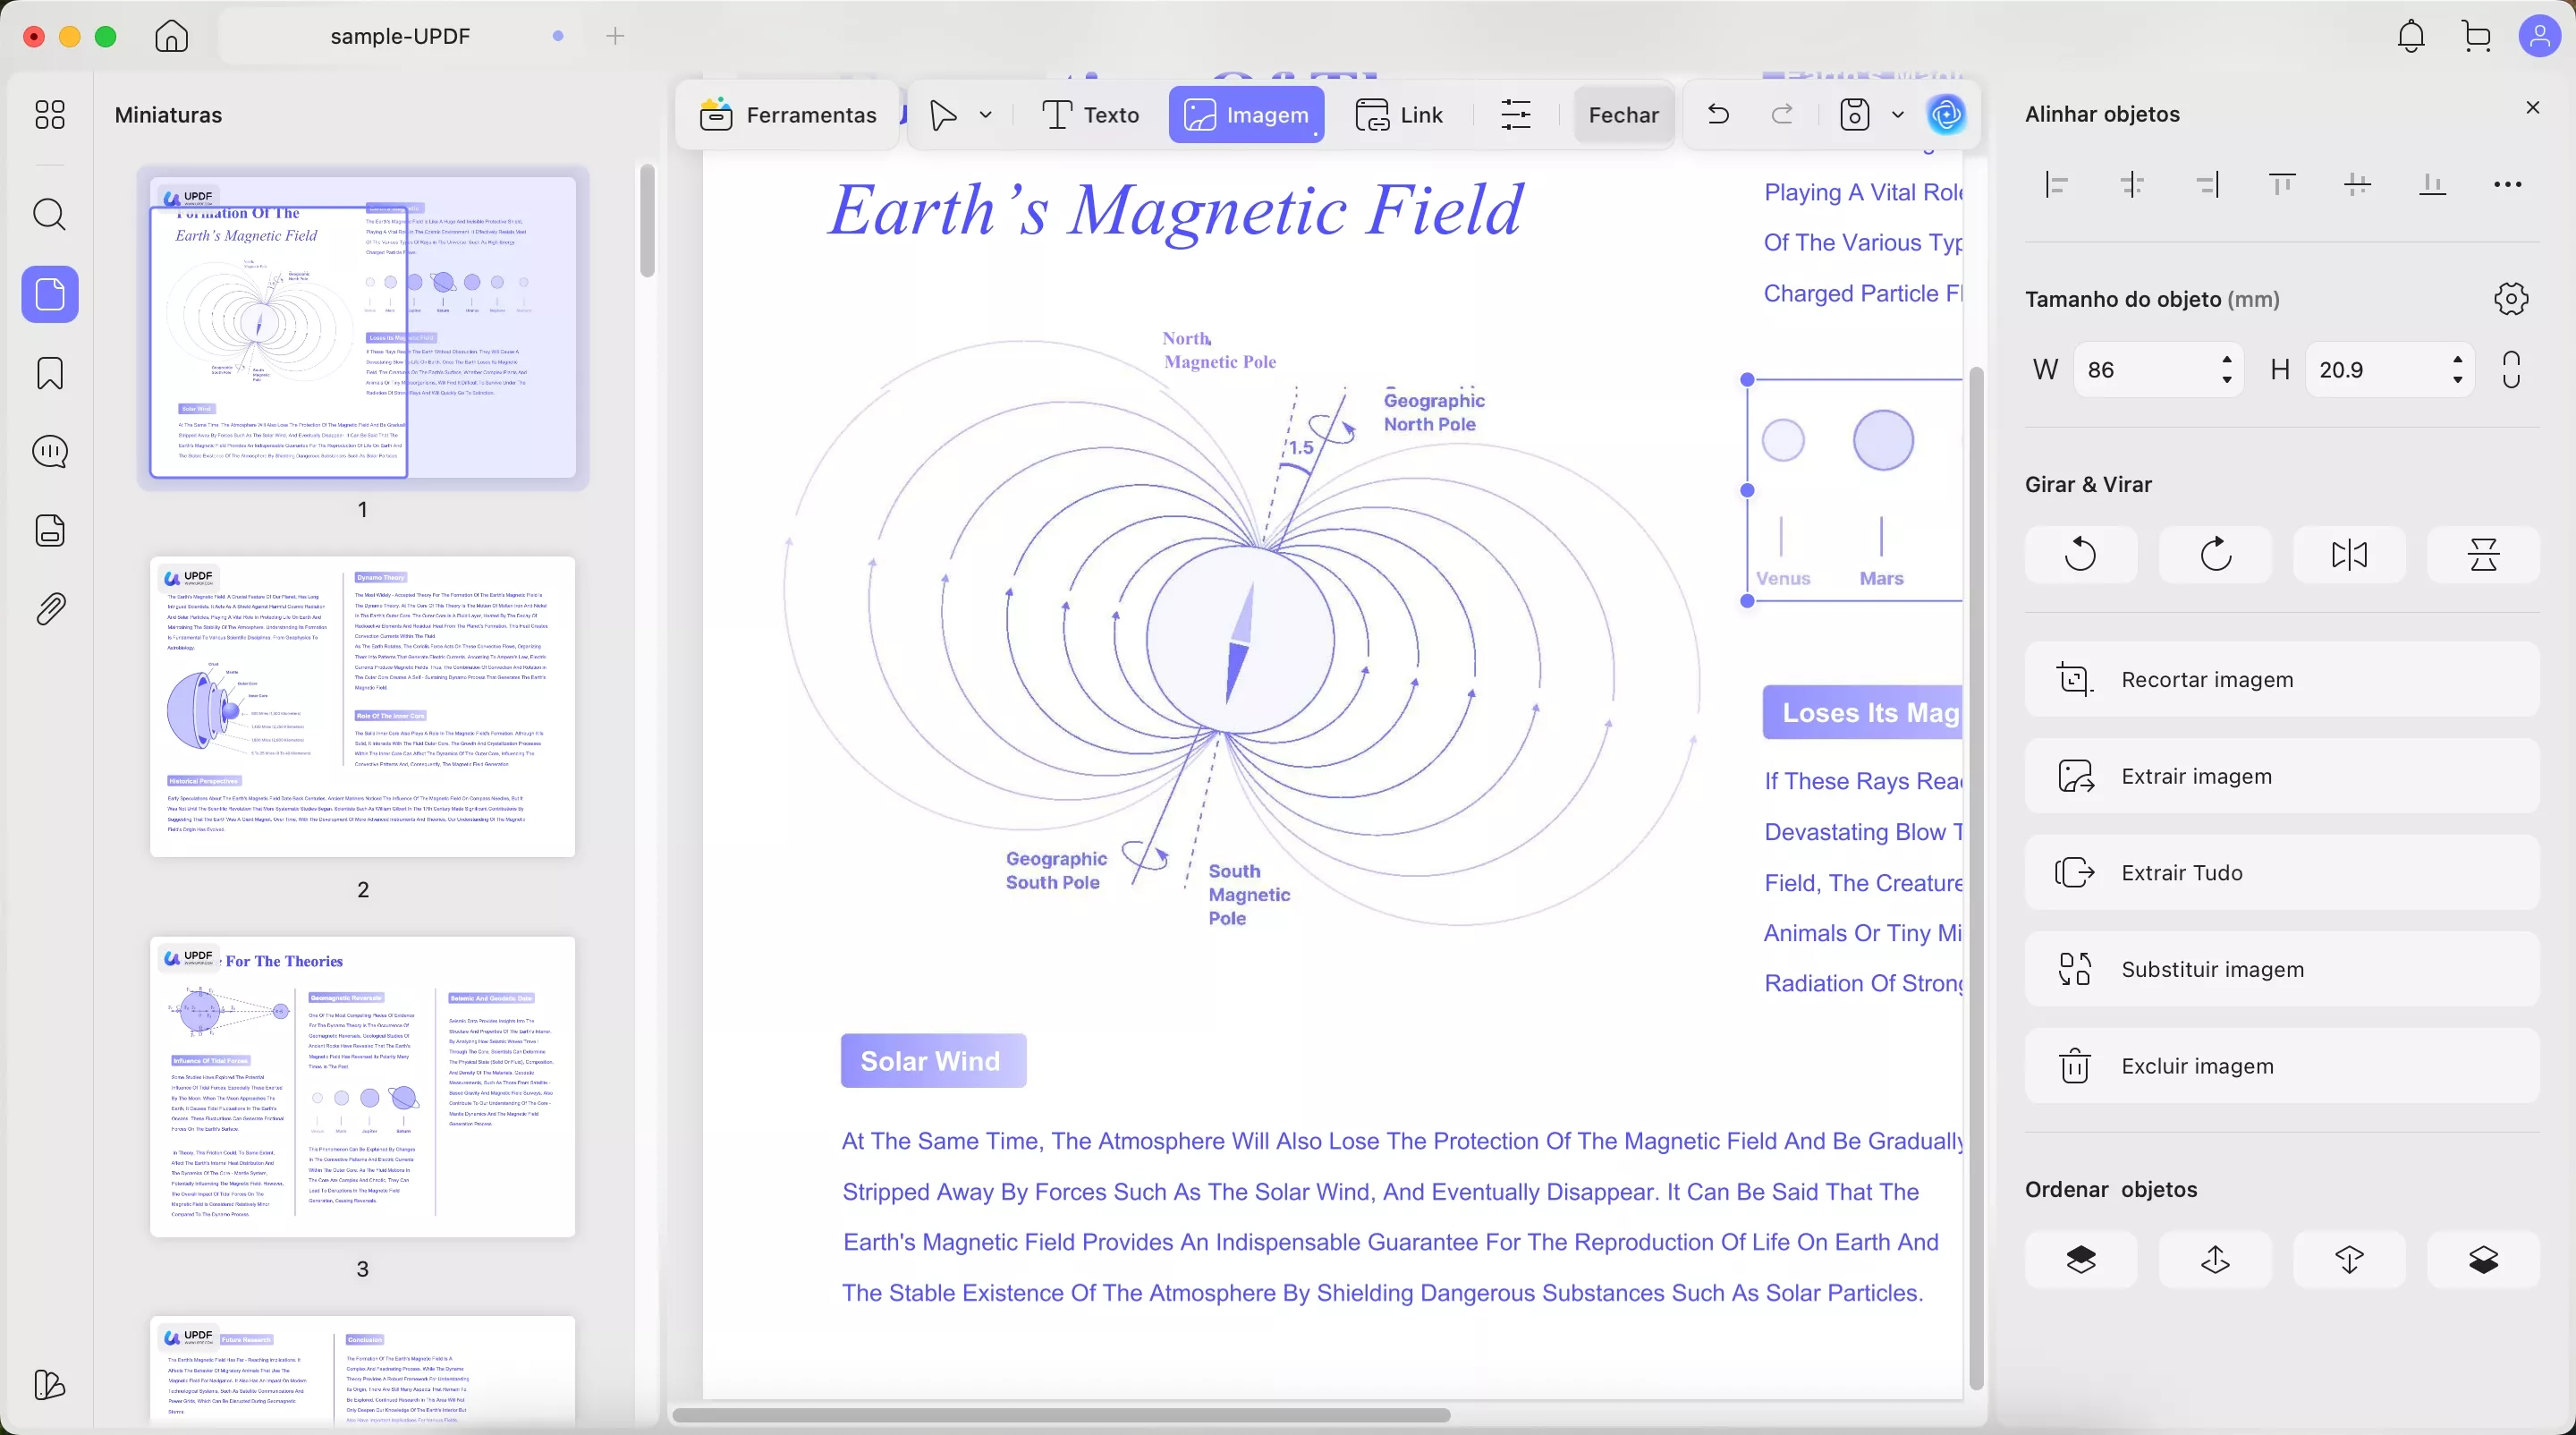Toggle aspect ratio lock for size
This screenshot has height=1435, width=2576.
pos(2511,370)
